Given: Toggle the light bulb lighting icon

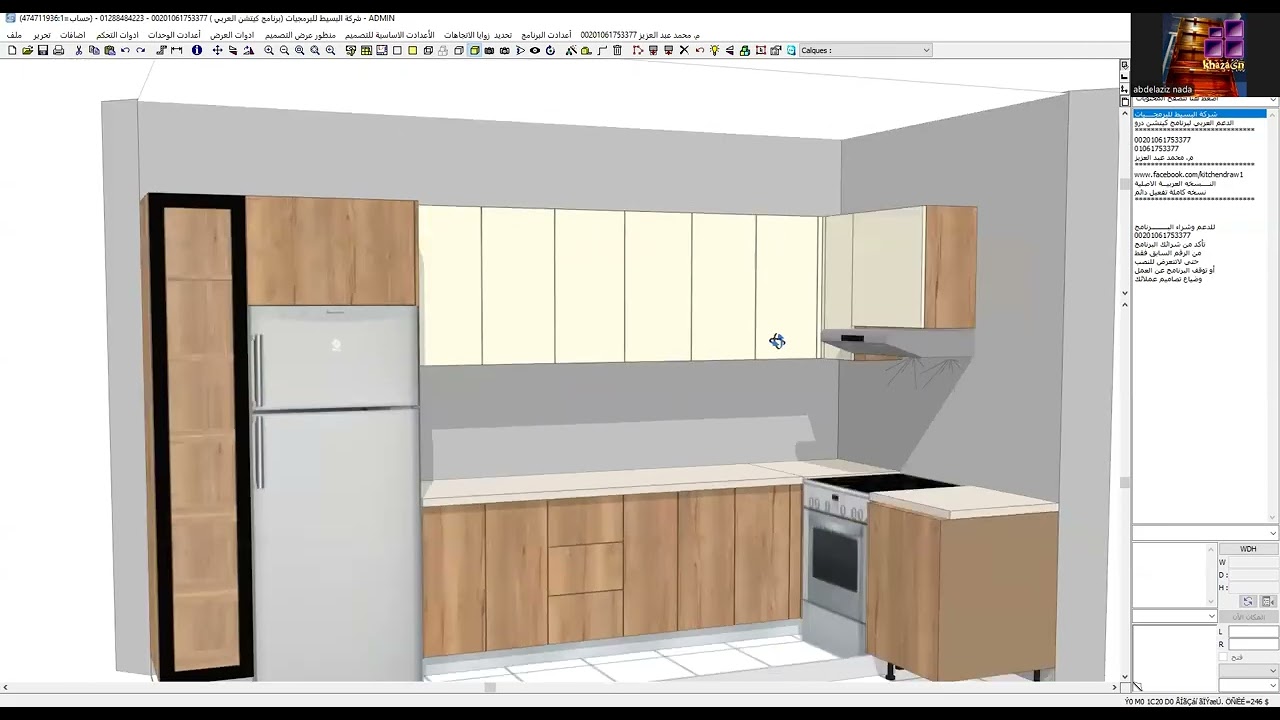Looking at the screenshot, I should 714,50.
